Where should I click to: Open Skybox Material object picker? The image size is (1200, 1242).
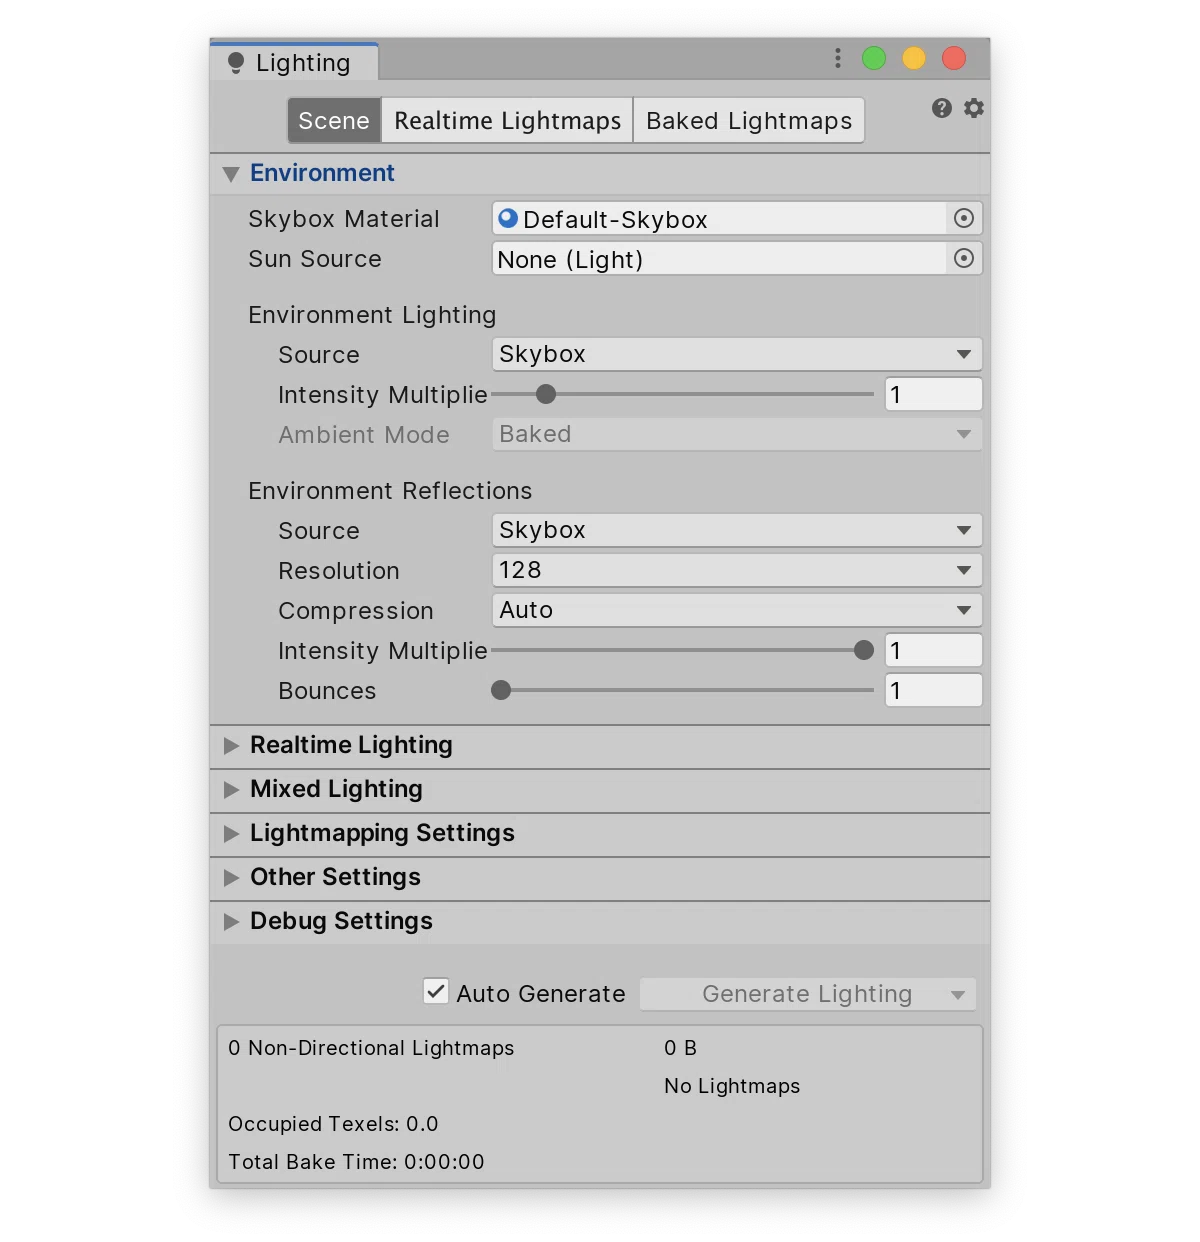click(963, 218)
